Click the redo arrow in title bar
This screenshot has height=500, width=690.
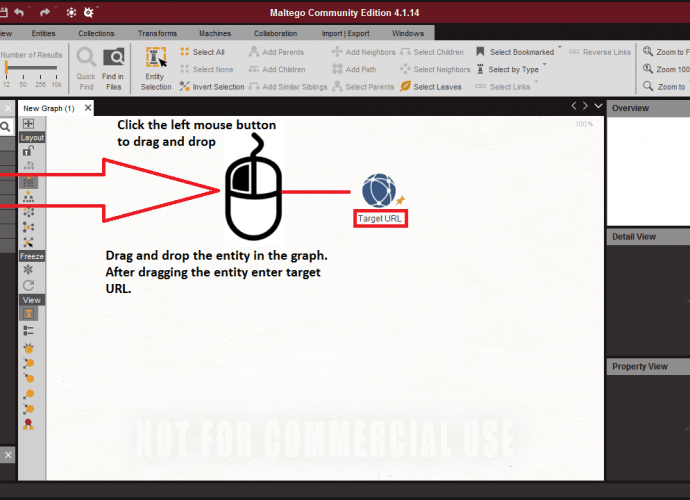tap(44, 12)
